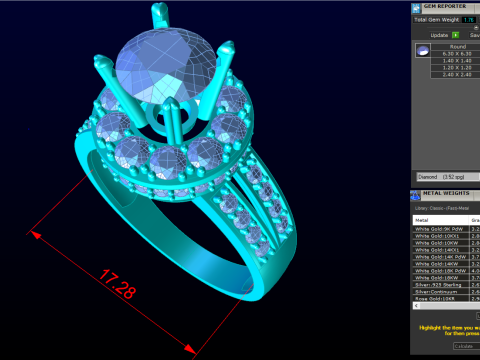Select Rose Gold:10KR row
This screenshot has width=480, height=360.
[447, 299]
